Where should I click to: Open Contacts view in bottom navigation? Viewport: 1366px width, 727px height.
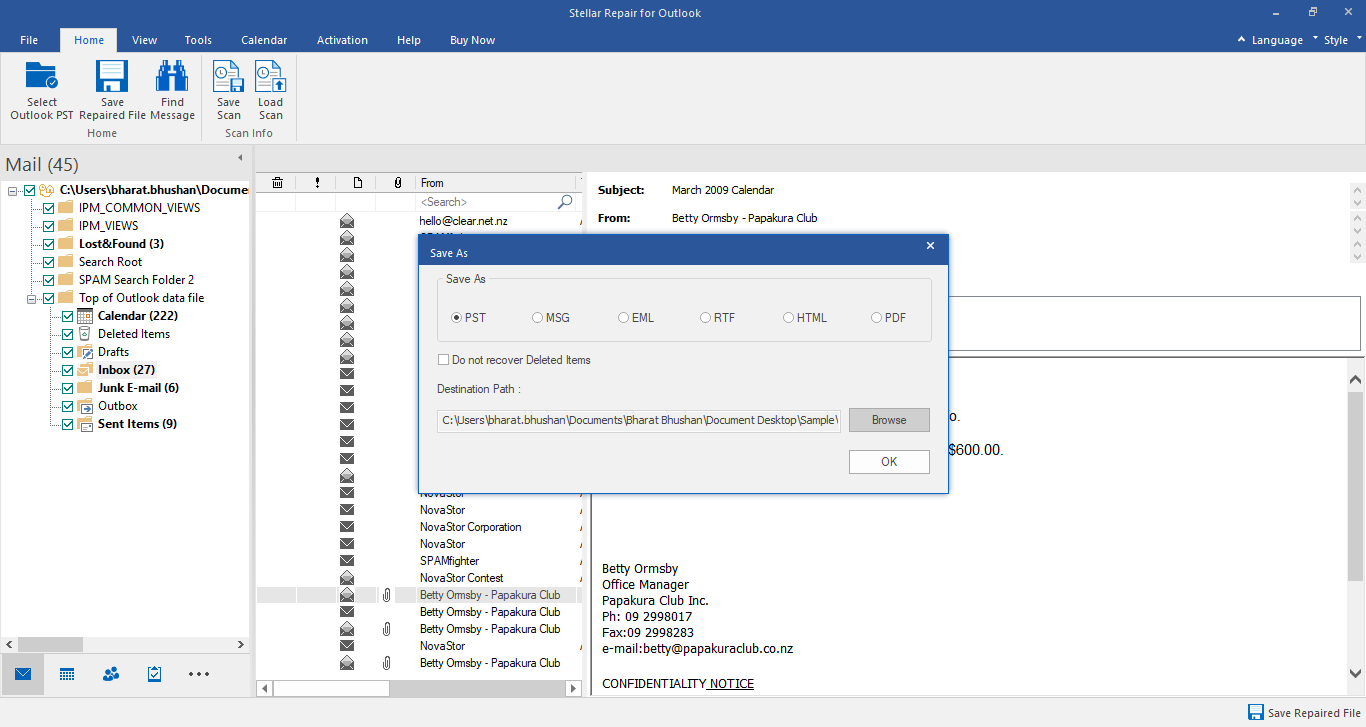pos(111,674)
